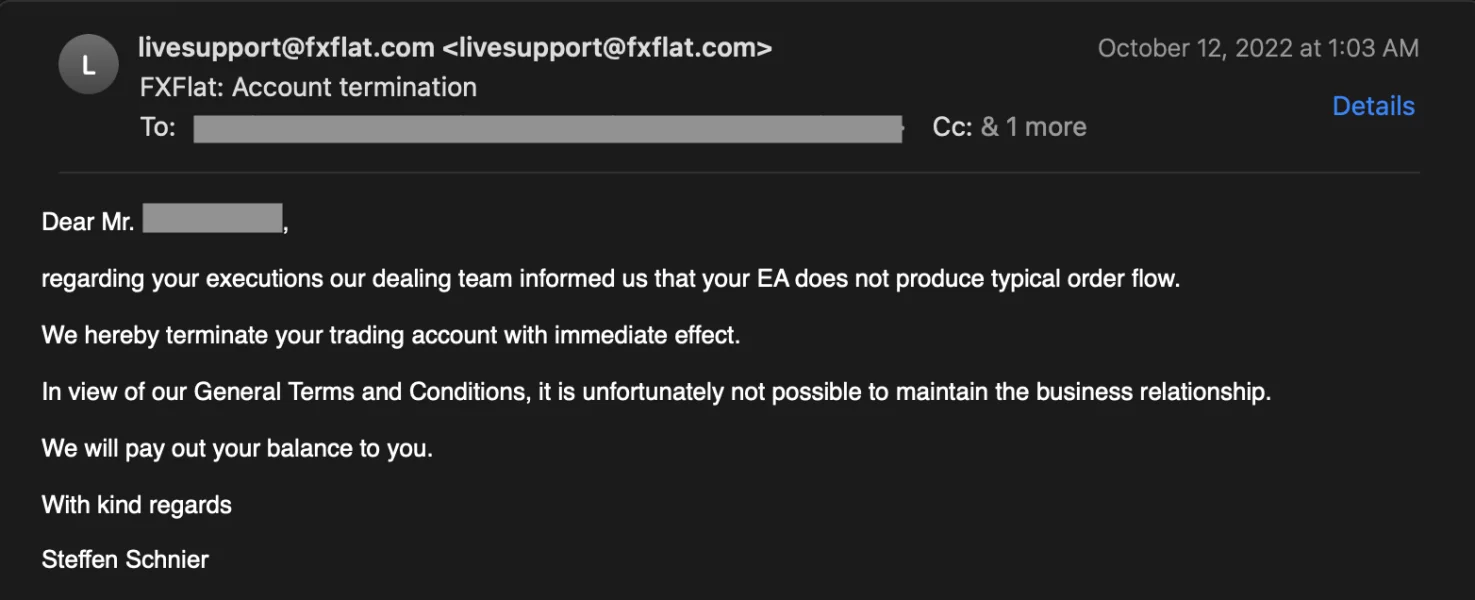
Task: Click the 'With kind regards' closing
Action: 137,505
